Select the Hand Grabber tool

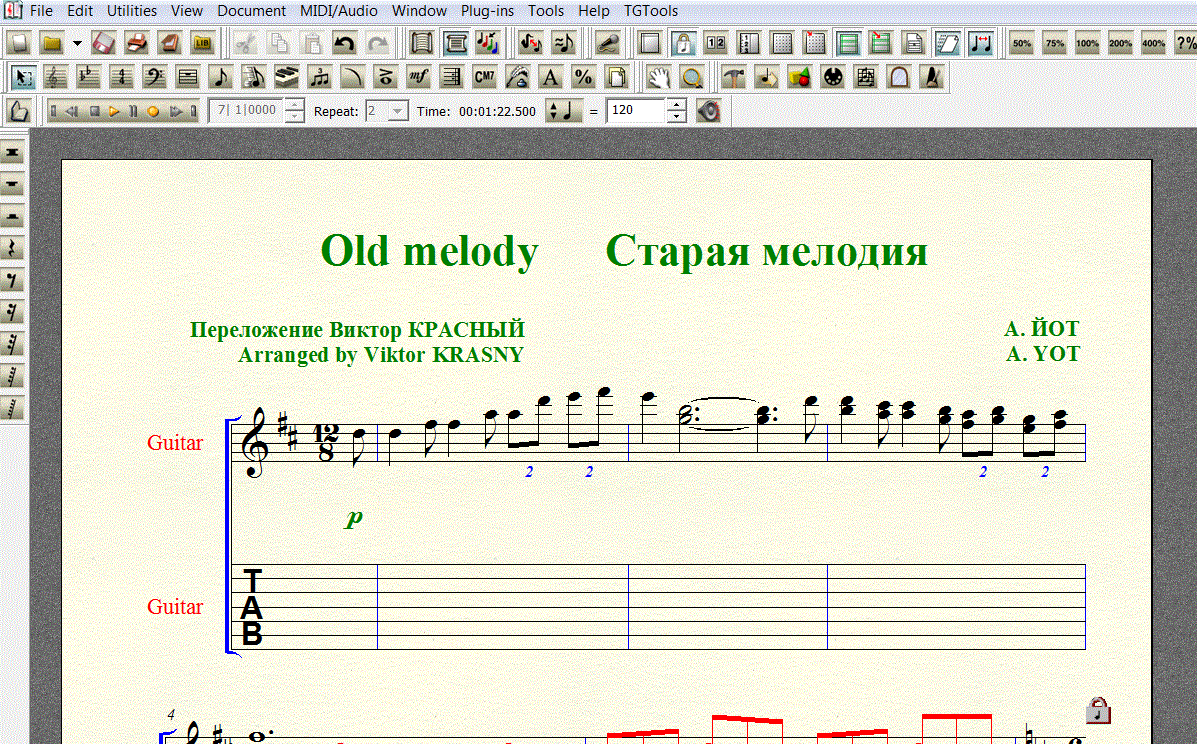point(658,77)
